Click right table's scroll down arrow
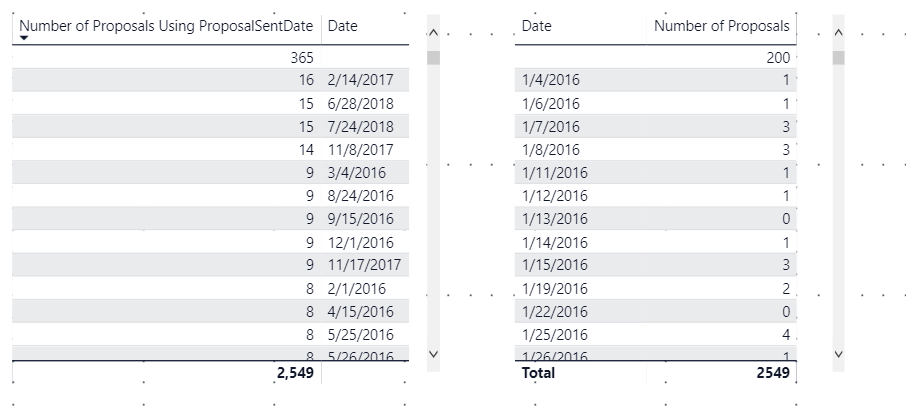 tap(839, 353)
